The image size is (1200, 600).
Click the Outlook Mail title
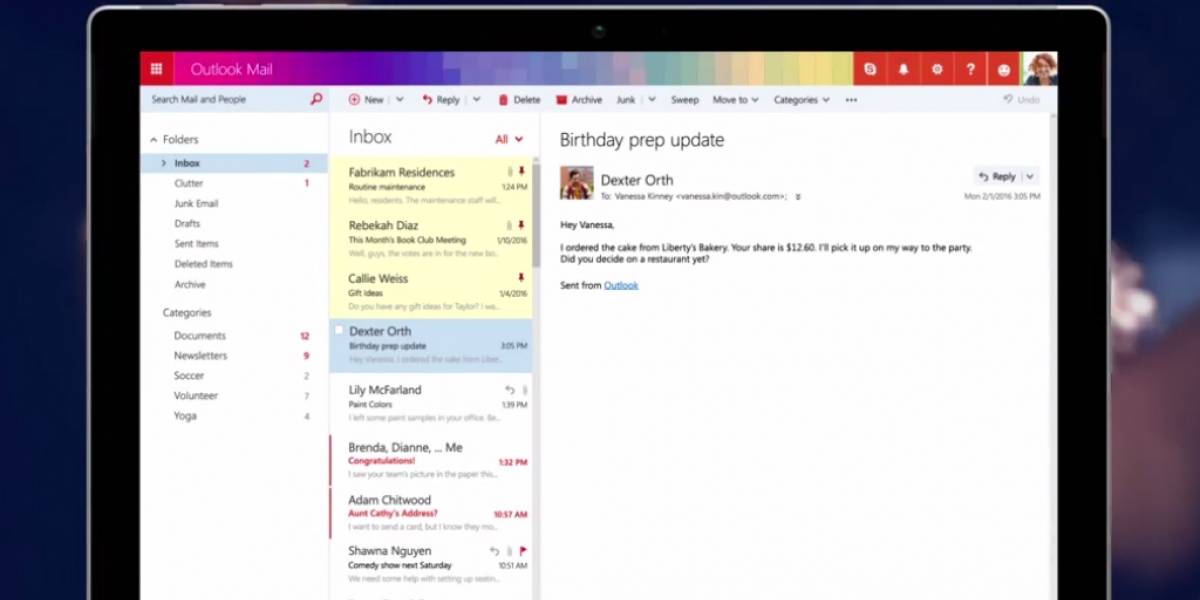[231, 70]
